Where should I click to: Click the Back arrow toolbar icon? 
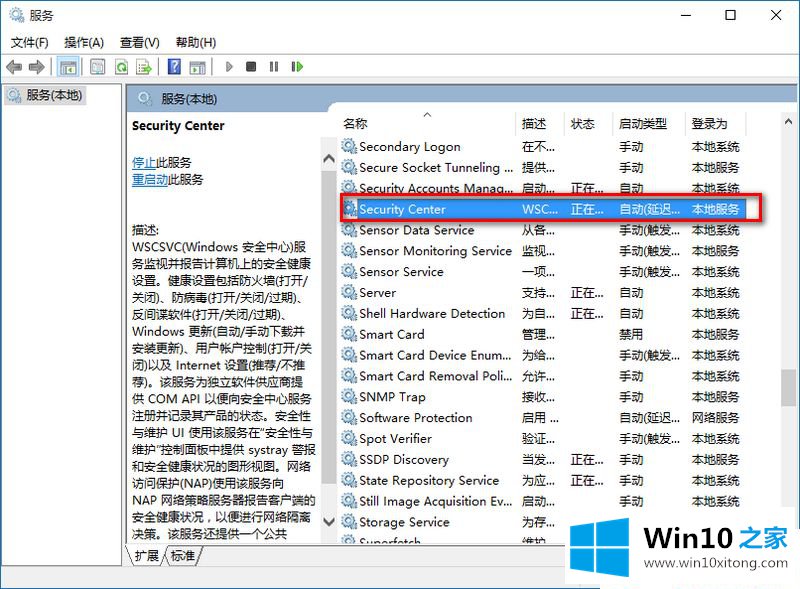(x=14, y=67)
